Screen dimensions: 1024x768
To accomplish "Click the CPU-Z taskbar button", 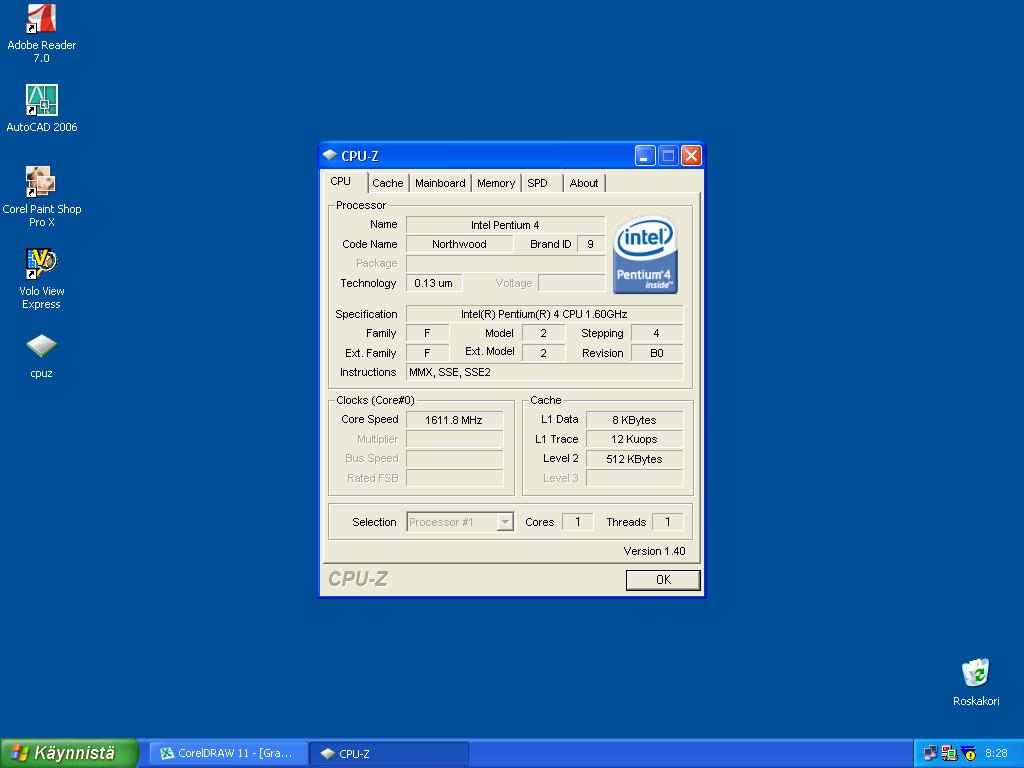I will (389, 754).
